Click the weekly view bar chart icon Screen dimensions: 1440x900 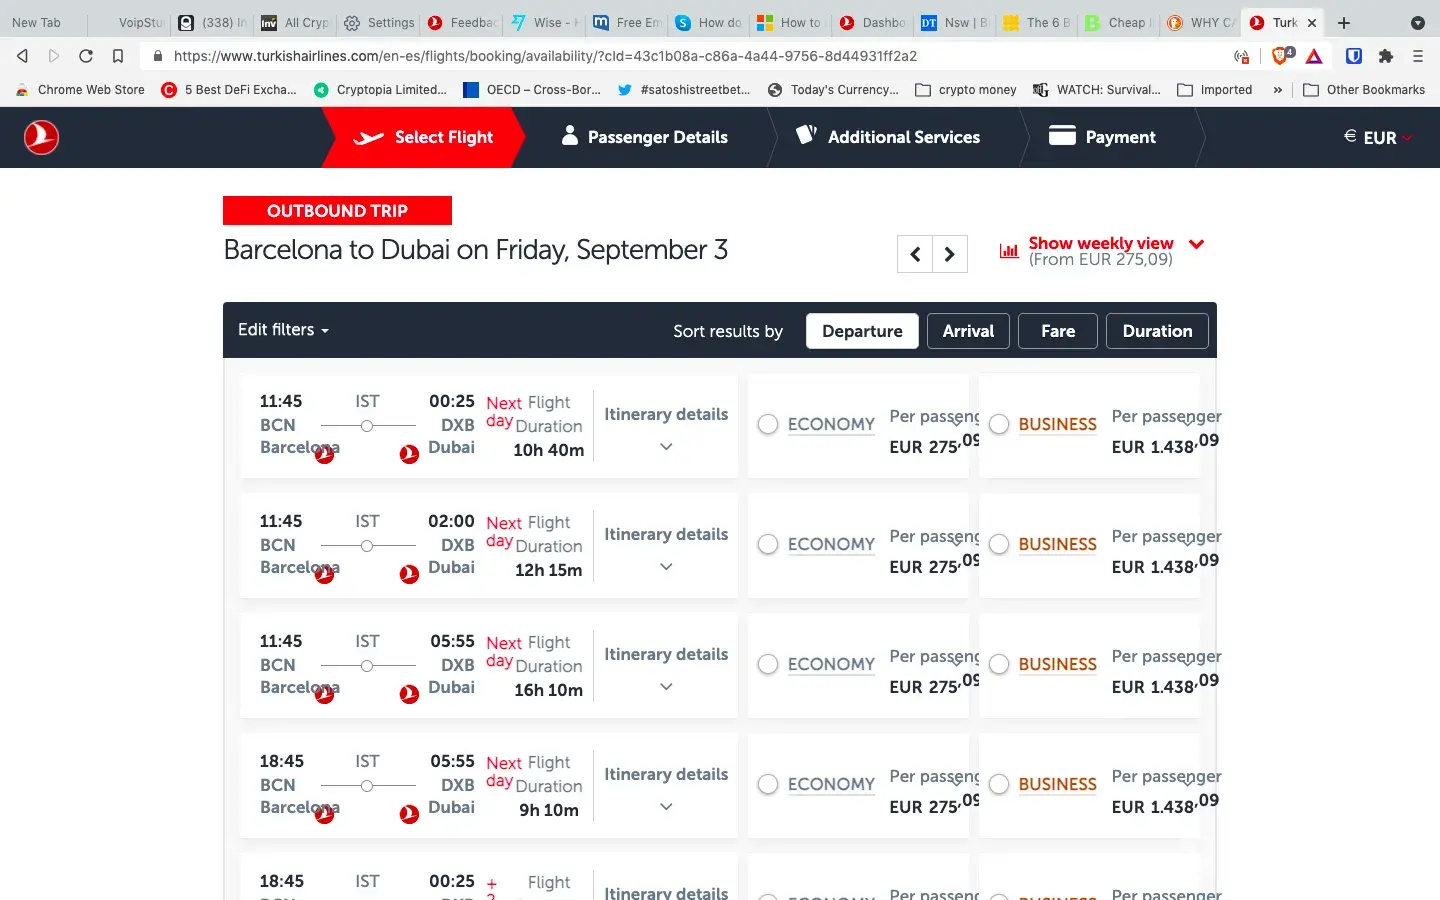click(1009, 251)
